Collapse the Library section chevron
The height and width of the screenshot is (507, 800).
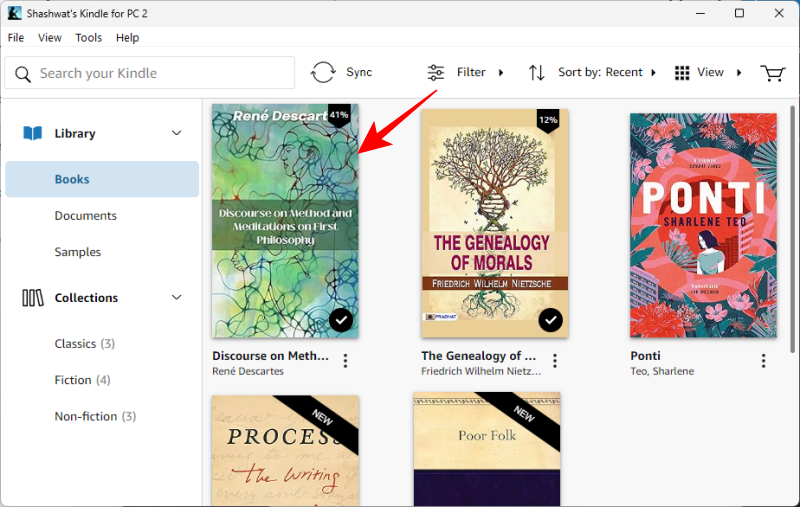tap(177, 133)
